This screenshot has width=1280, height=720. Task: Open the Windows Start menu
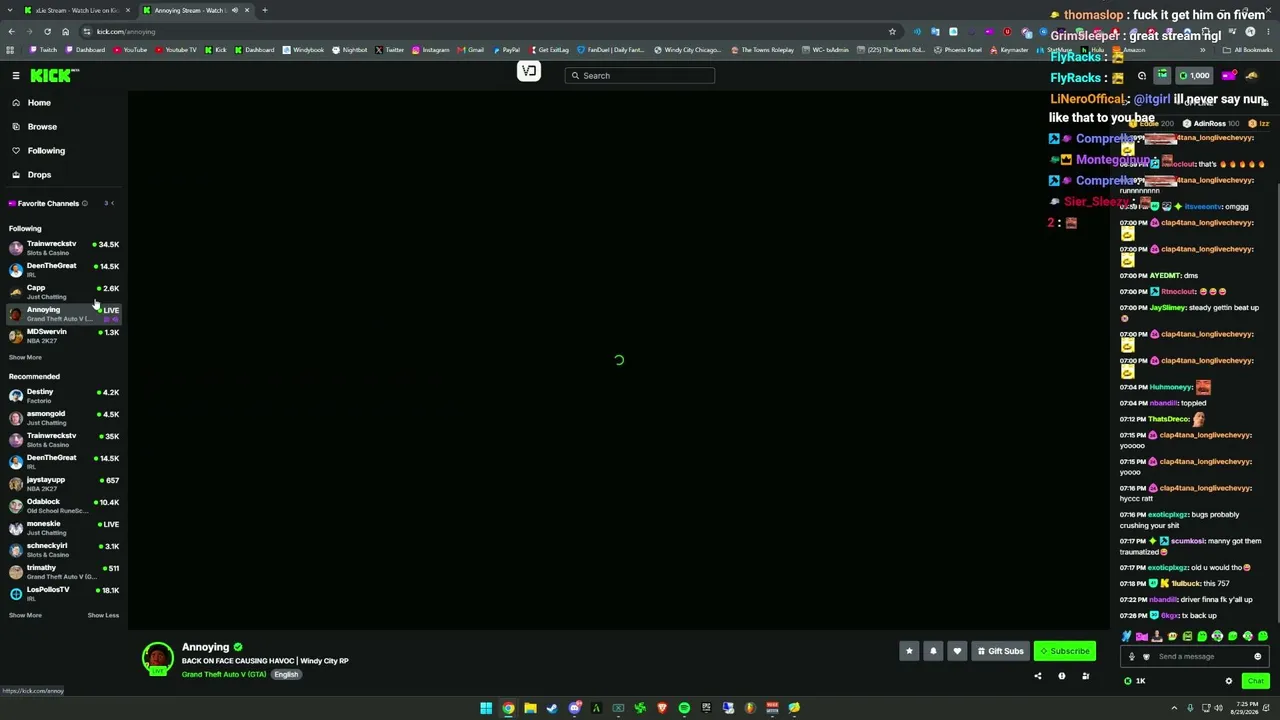click(486, 708)
